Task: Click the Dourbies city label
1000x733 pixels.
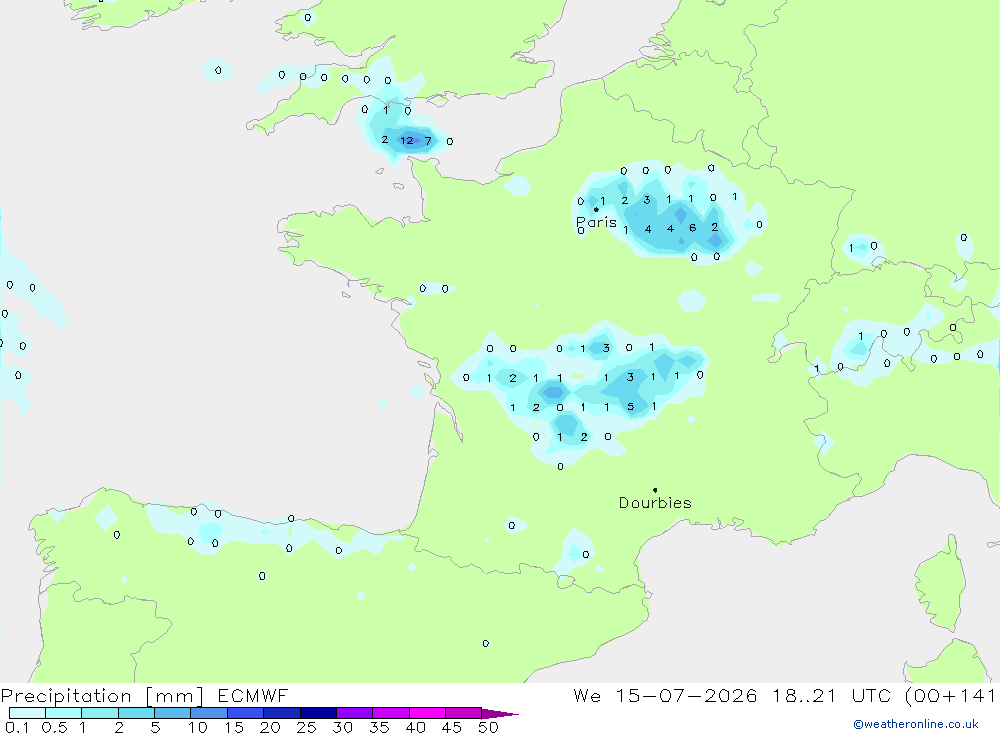Action: click(655, 503)
